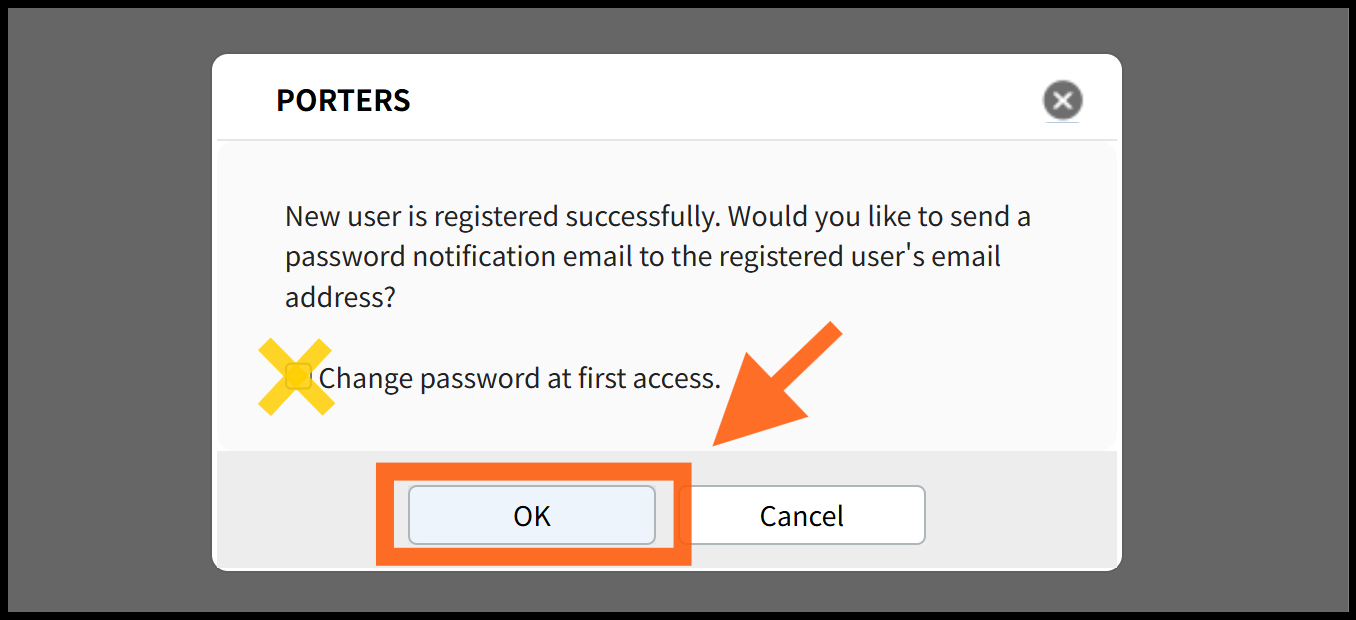This screenshot has height=620, width=1356.
Task: Tick the Change password at first access checkbox
Action: pyautogui.click(x=298, y=377)
